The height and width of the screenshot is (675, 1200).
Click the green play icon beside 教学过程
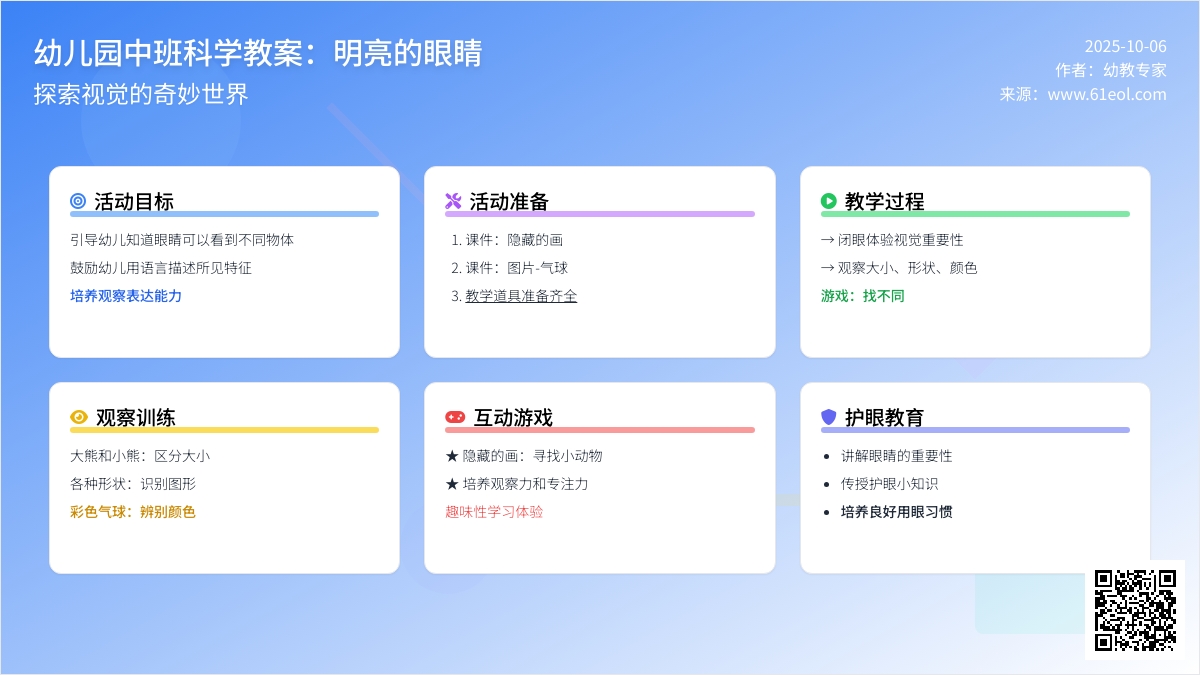828,201
